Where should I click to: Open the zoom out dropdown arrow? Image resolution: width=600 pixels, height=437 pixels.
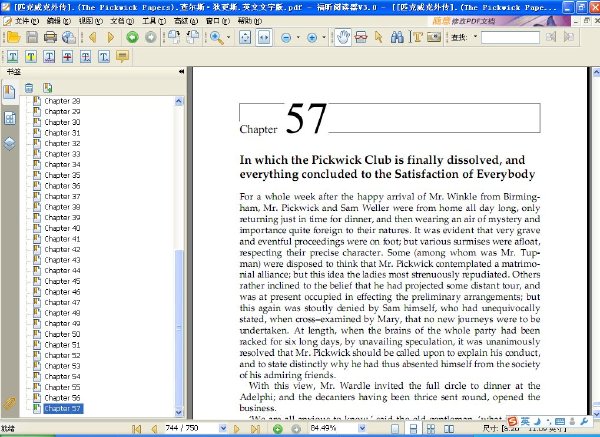coord(298,38)
